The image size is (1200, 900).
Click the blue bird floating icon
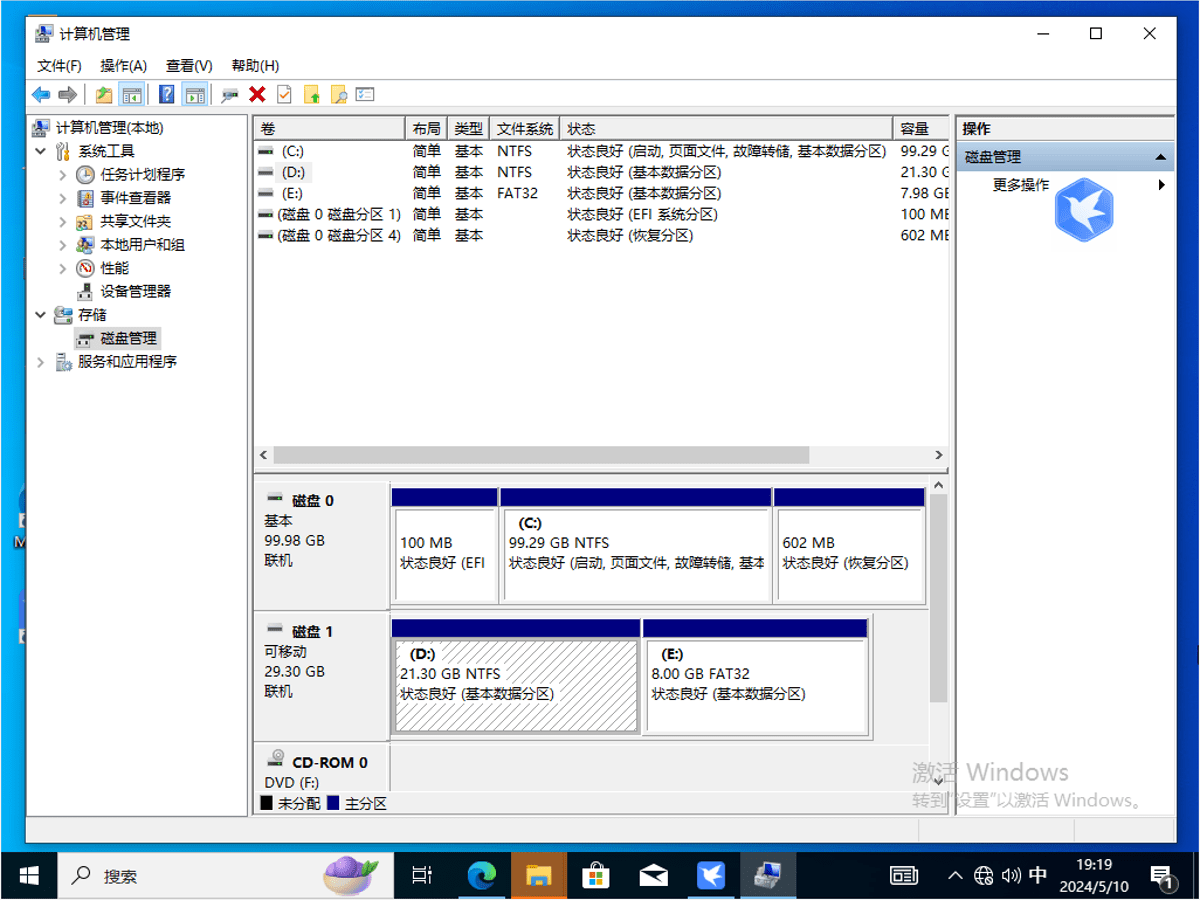coord(1084,210)
